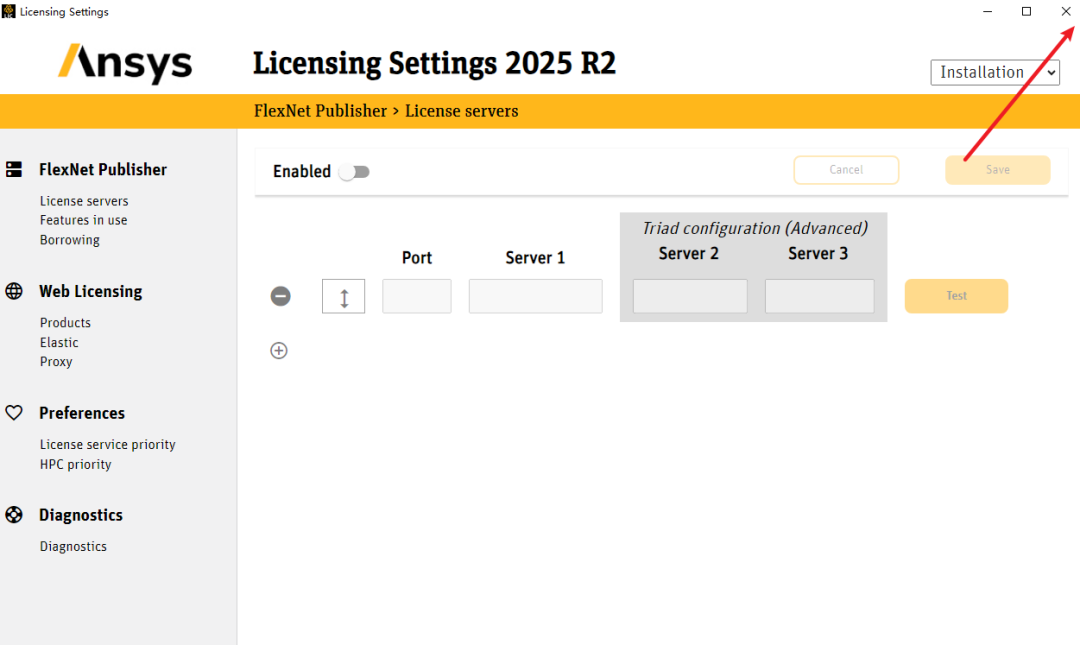The width and height of the screenshot is (1080, 645).
Task: Click the FlexNet Publisher server icon
Action: pos(14,170)
